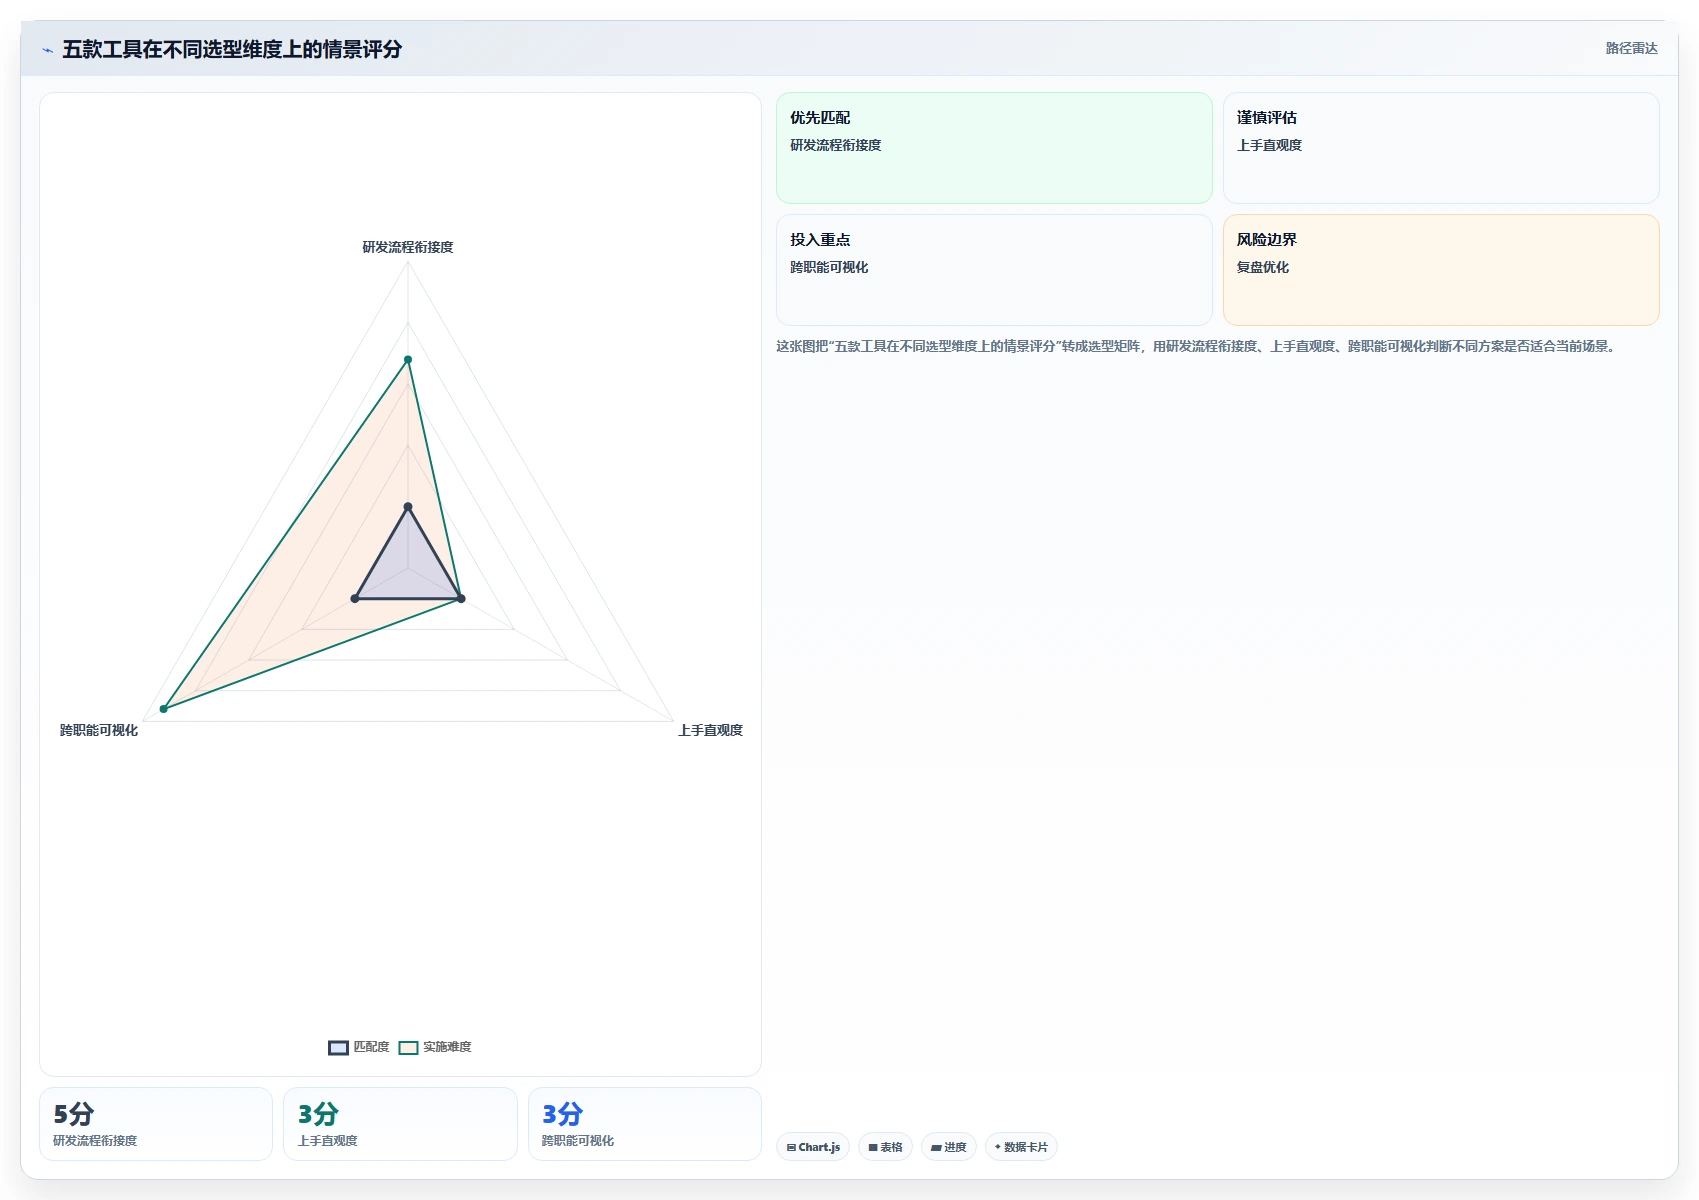Select the 表格 tag chip
1699x1200 pixels.
click(885, 1147)
